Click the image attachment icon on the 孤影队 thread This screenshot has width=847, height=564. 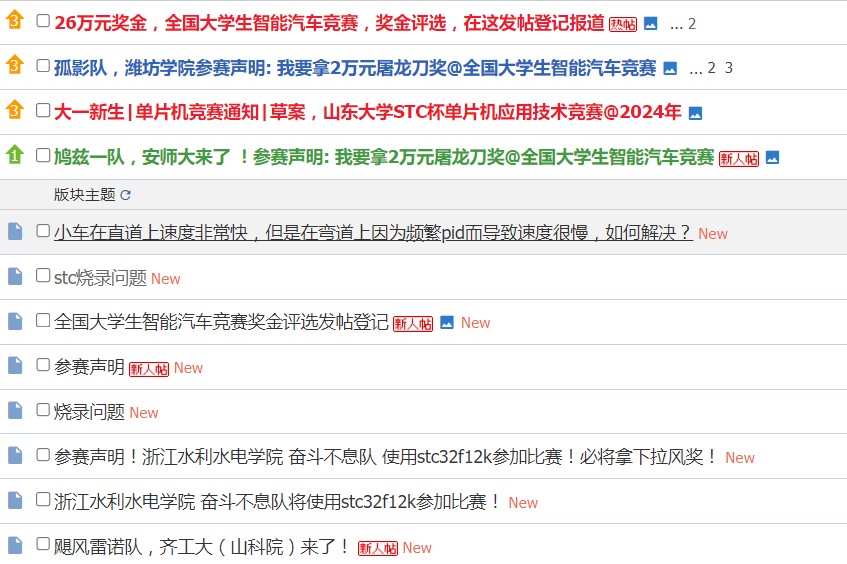pos(670,68)
